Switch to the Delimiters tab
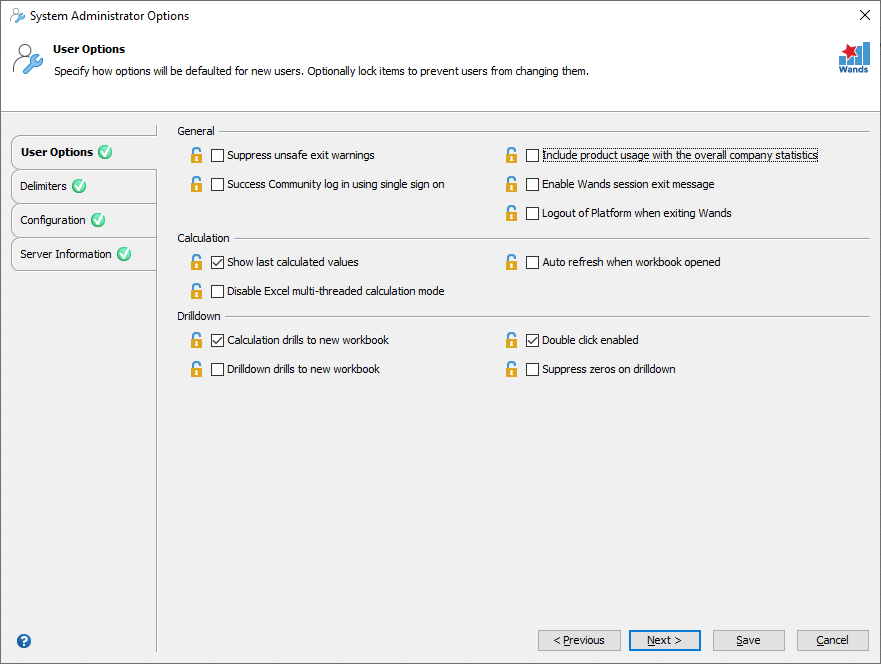The image size is (881, 664). 44,186
